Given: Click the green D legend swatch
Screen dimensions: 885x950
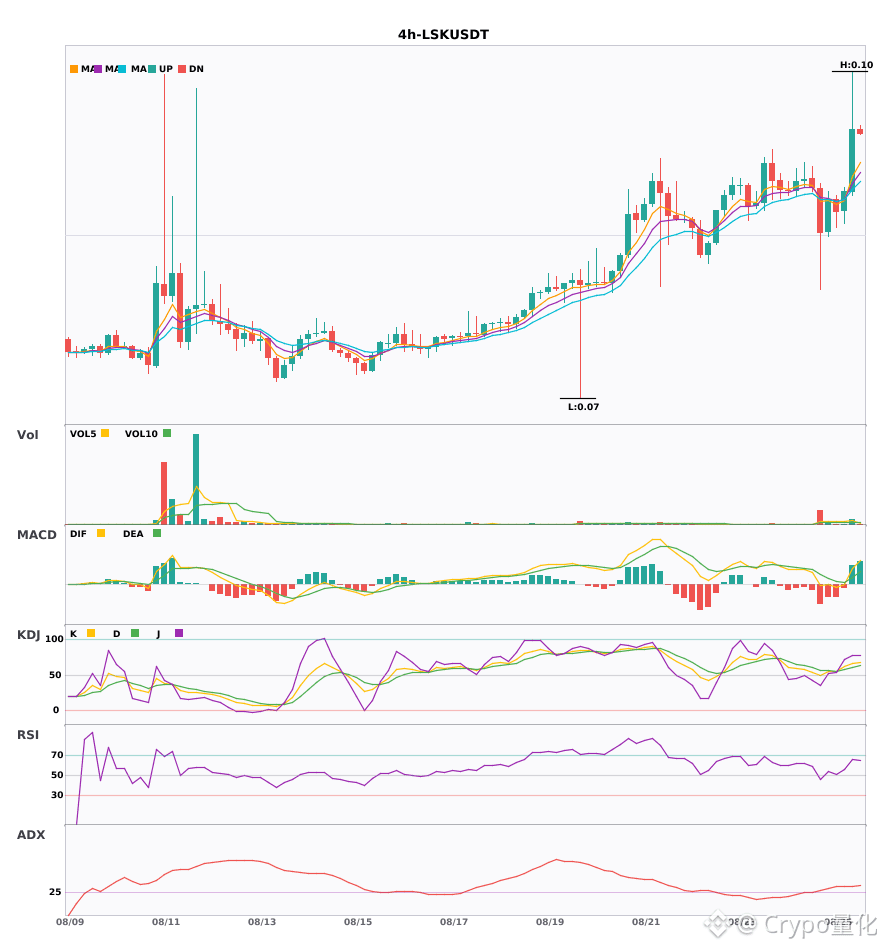Looking at the screenshot, I should tap(135, 633).
